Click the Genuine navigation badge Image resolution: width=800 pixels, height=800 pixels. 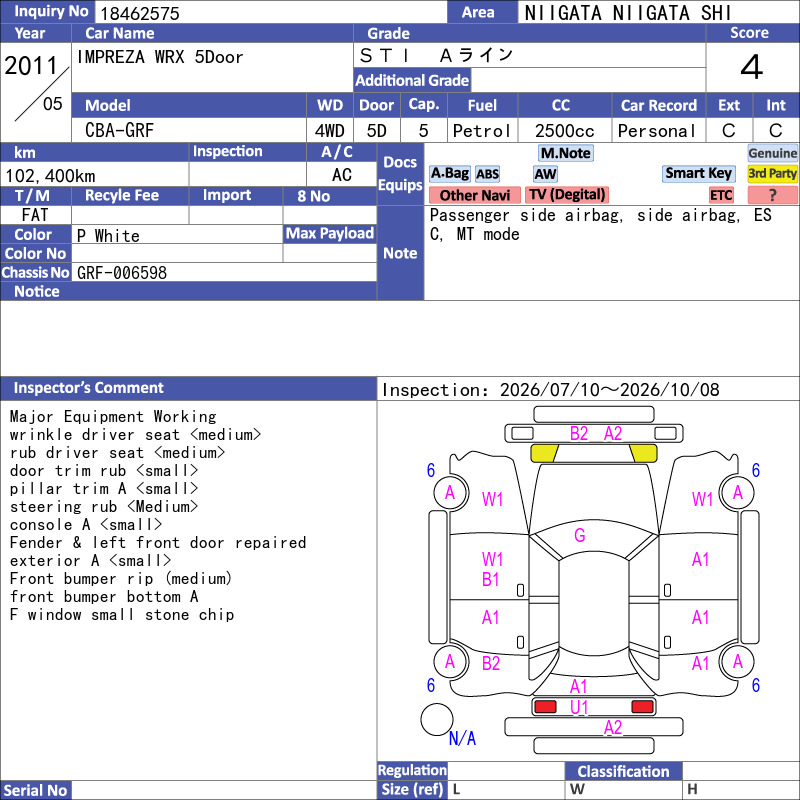point(772,153)
